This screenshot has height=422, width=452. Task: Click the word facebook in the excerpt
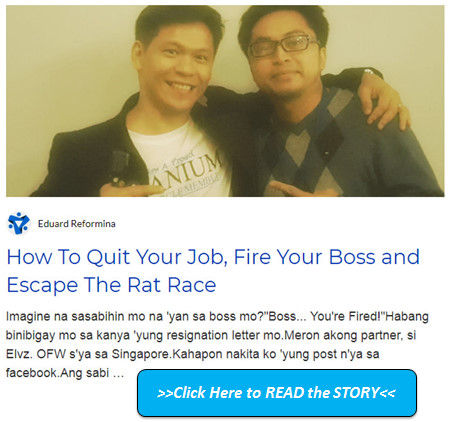(33, 373)
